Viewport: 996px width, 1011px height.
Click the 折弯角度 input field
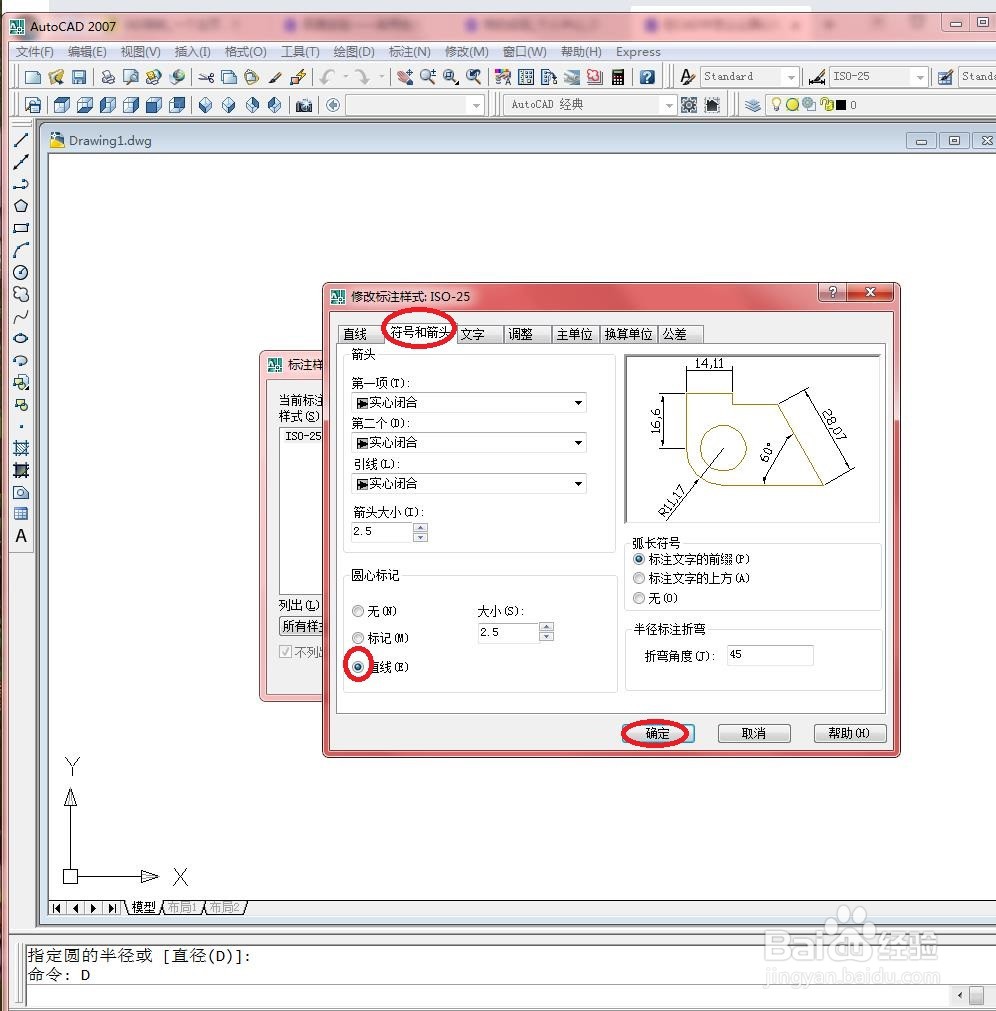click(770, 654)
